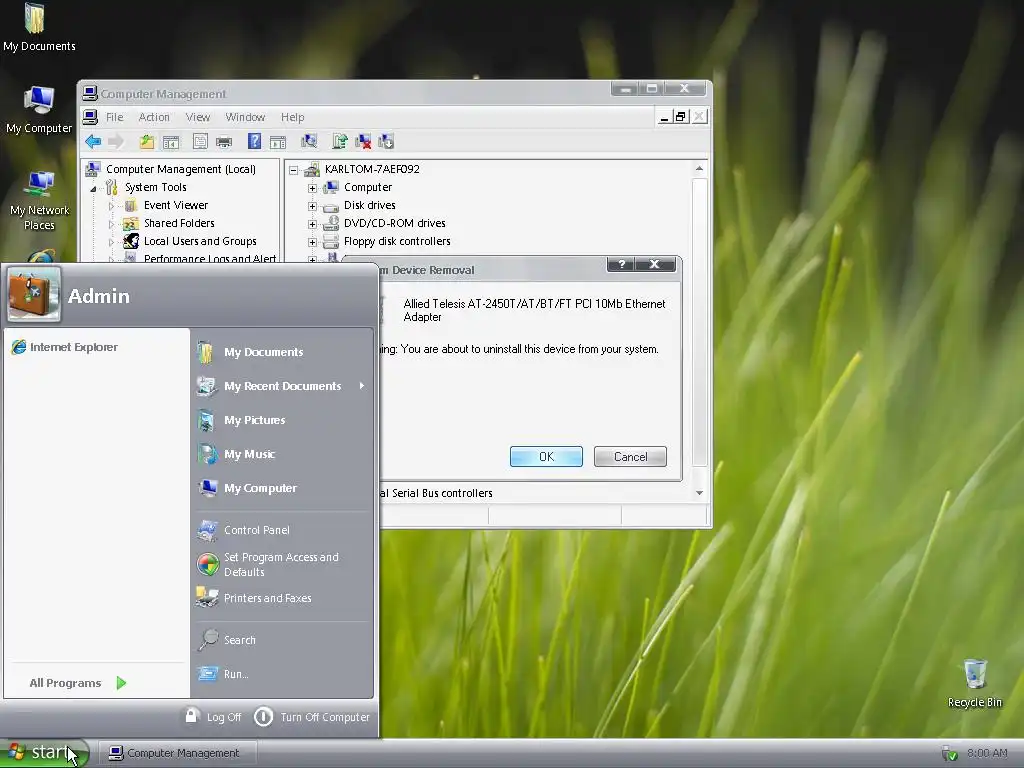Image resolution: width=1024 pixels, height=768 pixels.
Task: Open the My Recent Documents submenu
Action: 282,386
